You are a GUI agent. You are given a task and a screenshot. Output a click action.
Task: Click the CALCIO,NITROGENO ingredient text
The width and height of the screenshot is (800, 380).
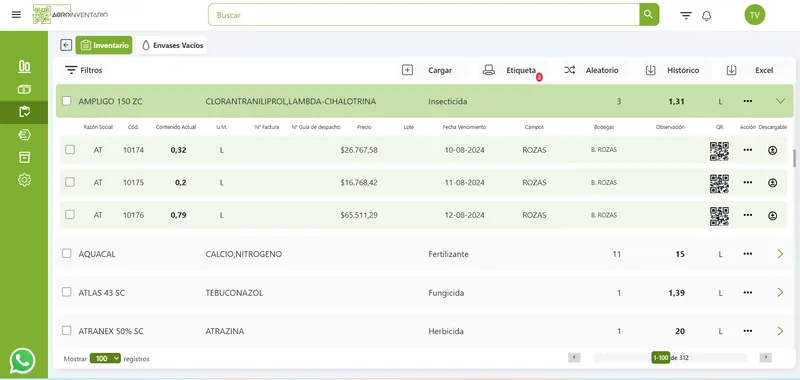[x=243, y=254]
